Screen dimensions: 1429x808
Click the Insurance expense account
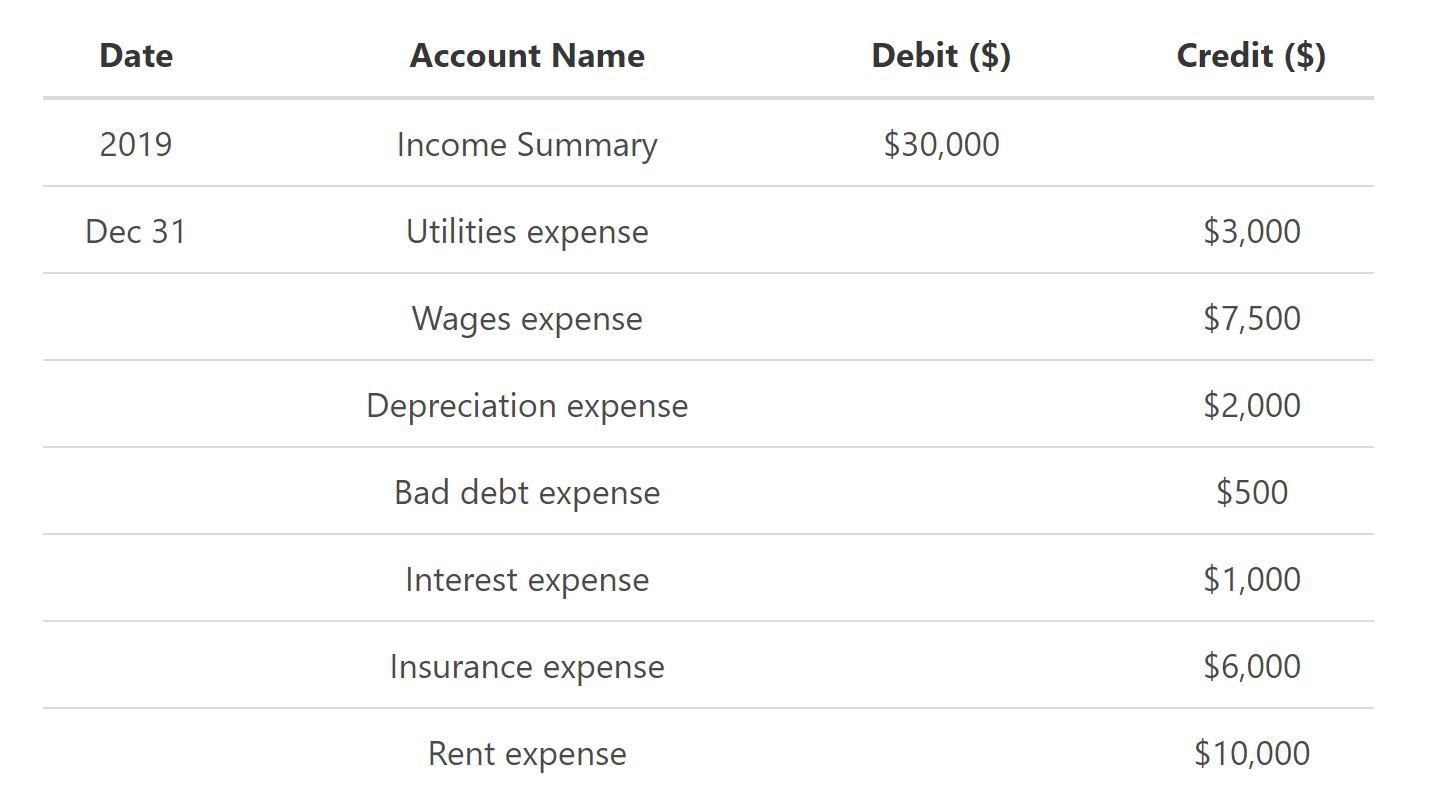pos(527,667)
